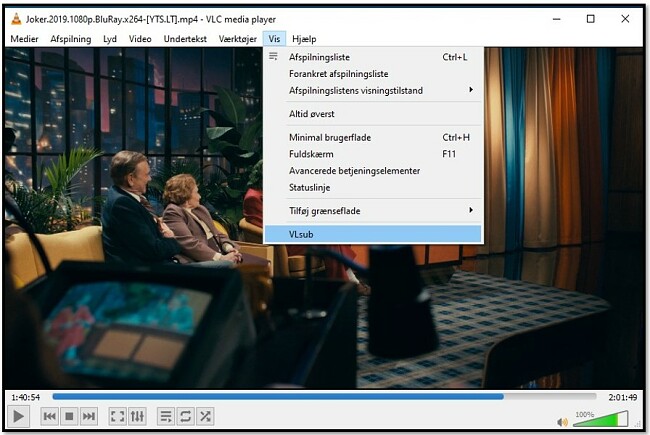Open the Undertekst menu

pyautogui.click(x=185, y=39)
